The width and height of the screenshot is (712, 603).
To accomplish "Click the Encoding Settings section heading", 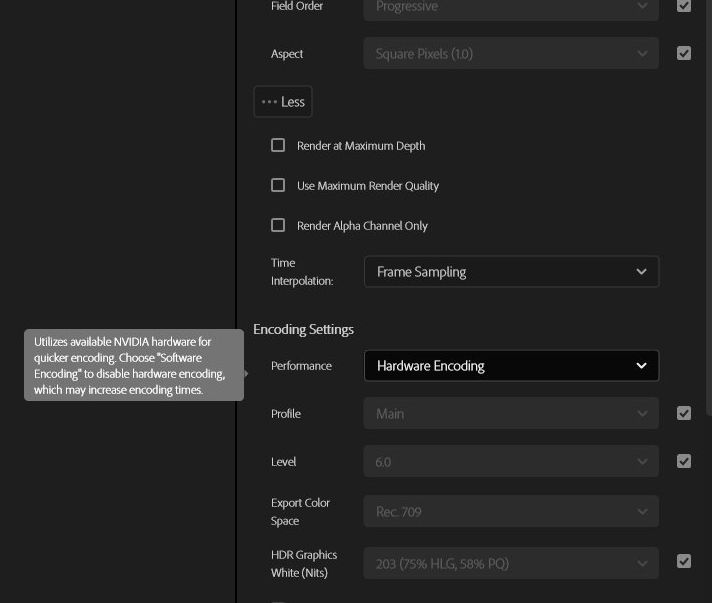I will [303, 329].
